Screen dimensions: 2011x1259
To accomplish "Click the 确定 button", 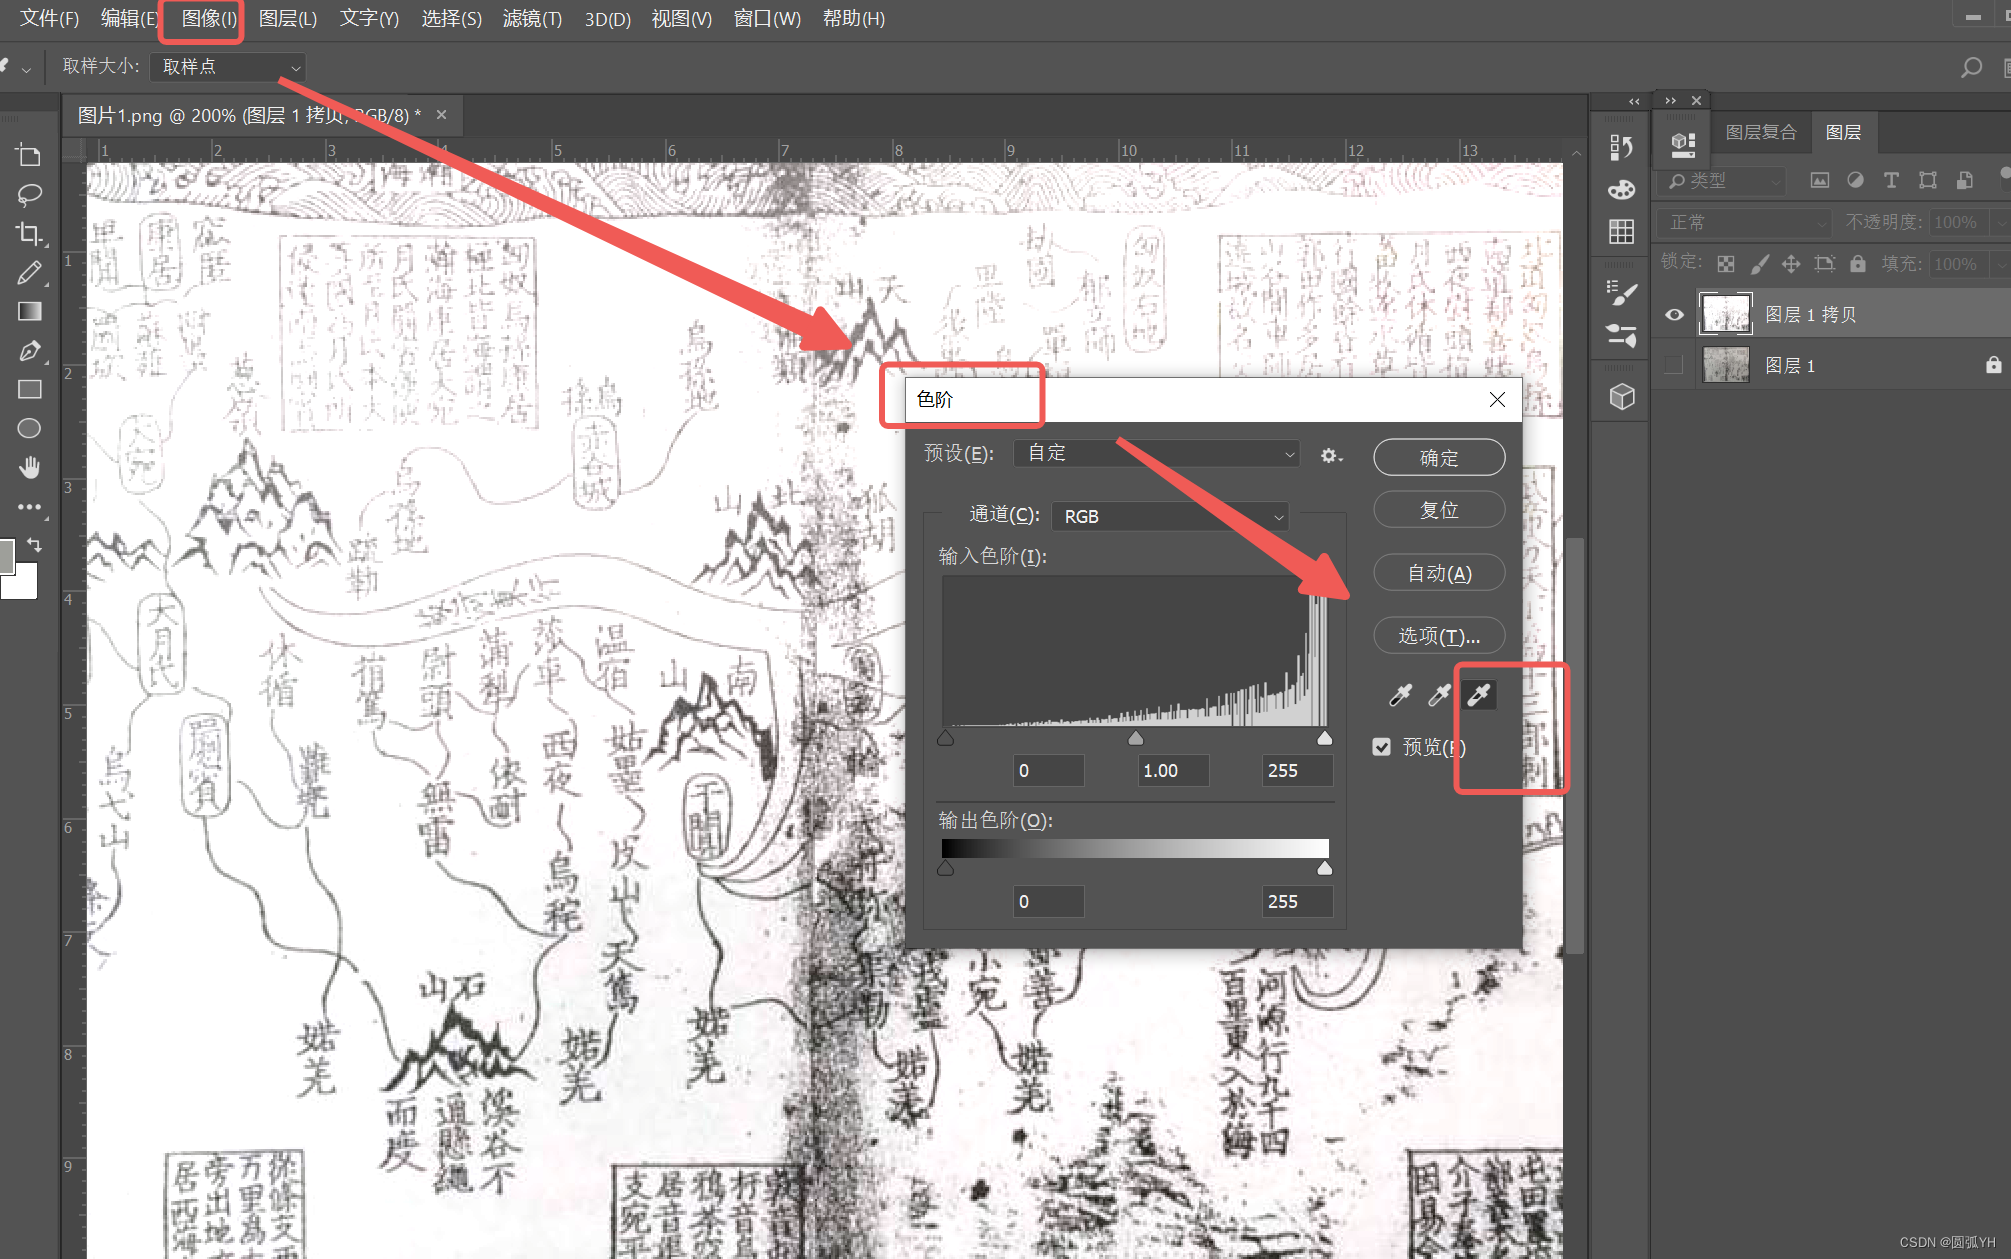I will pos(1438,458).
